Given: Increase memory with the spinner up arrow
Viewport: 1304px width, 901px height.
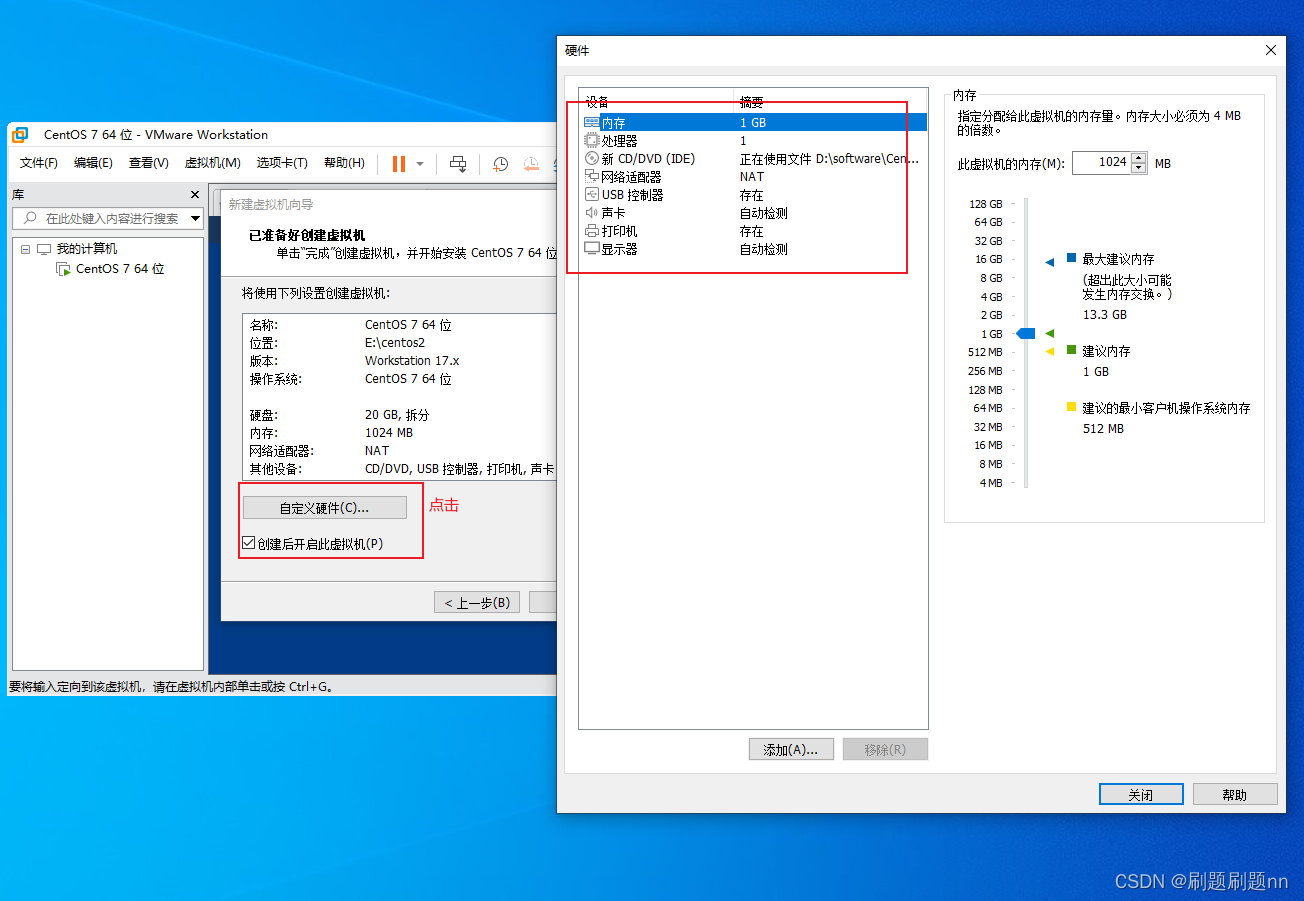Looking at the screenshot, I should pyautogui.click(x=1139, y=157).
